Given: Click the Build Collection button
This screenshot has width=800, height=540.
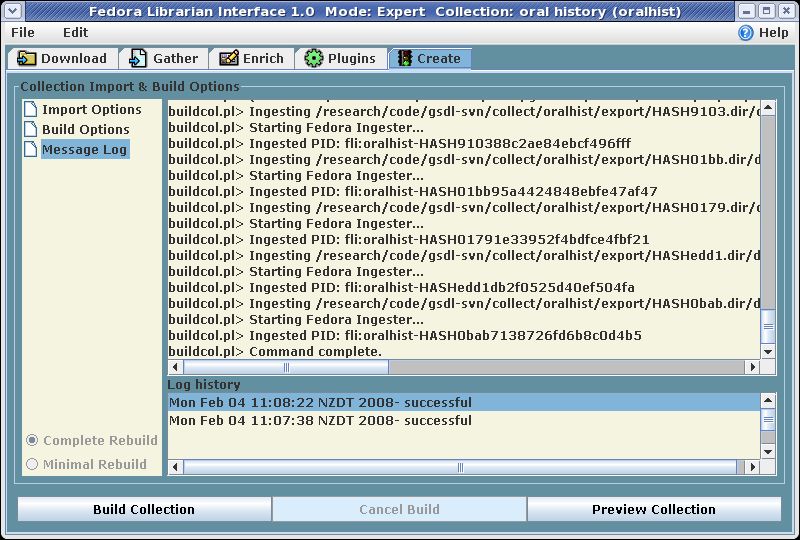Looking at the screenshot, I should point(144,509).
